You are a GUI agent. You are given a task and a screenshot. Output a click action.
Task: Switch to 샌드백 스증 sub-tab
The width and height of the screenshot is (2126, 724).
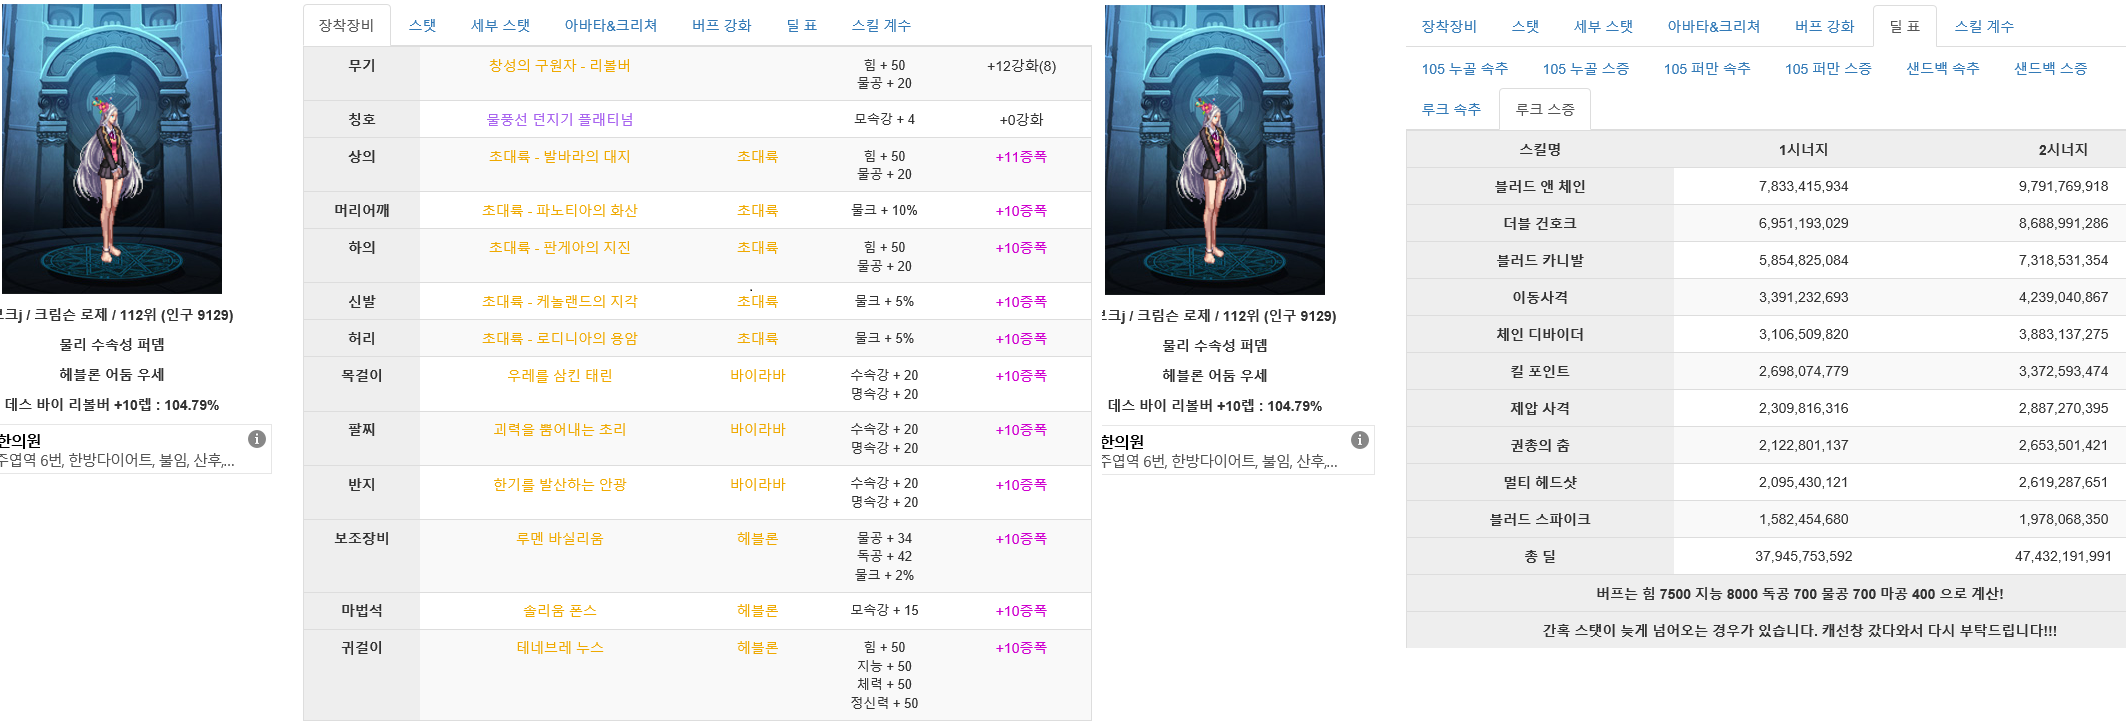pyautogui.click(x=2050, y=68)
